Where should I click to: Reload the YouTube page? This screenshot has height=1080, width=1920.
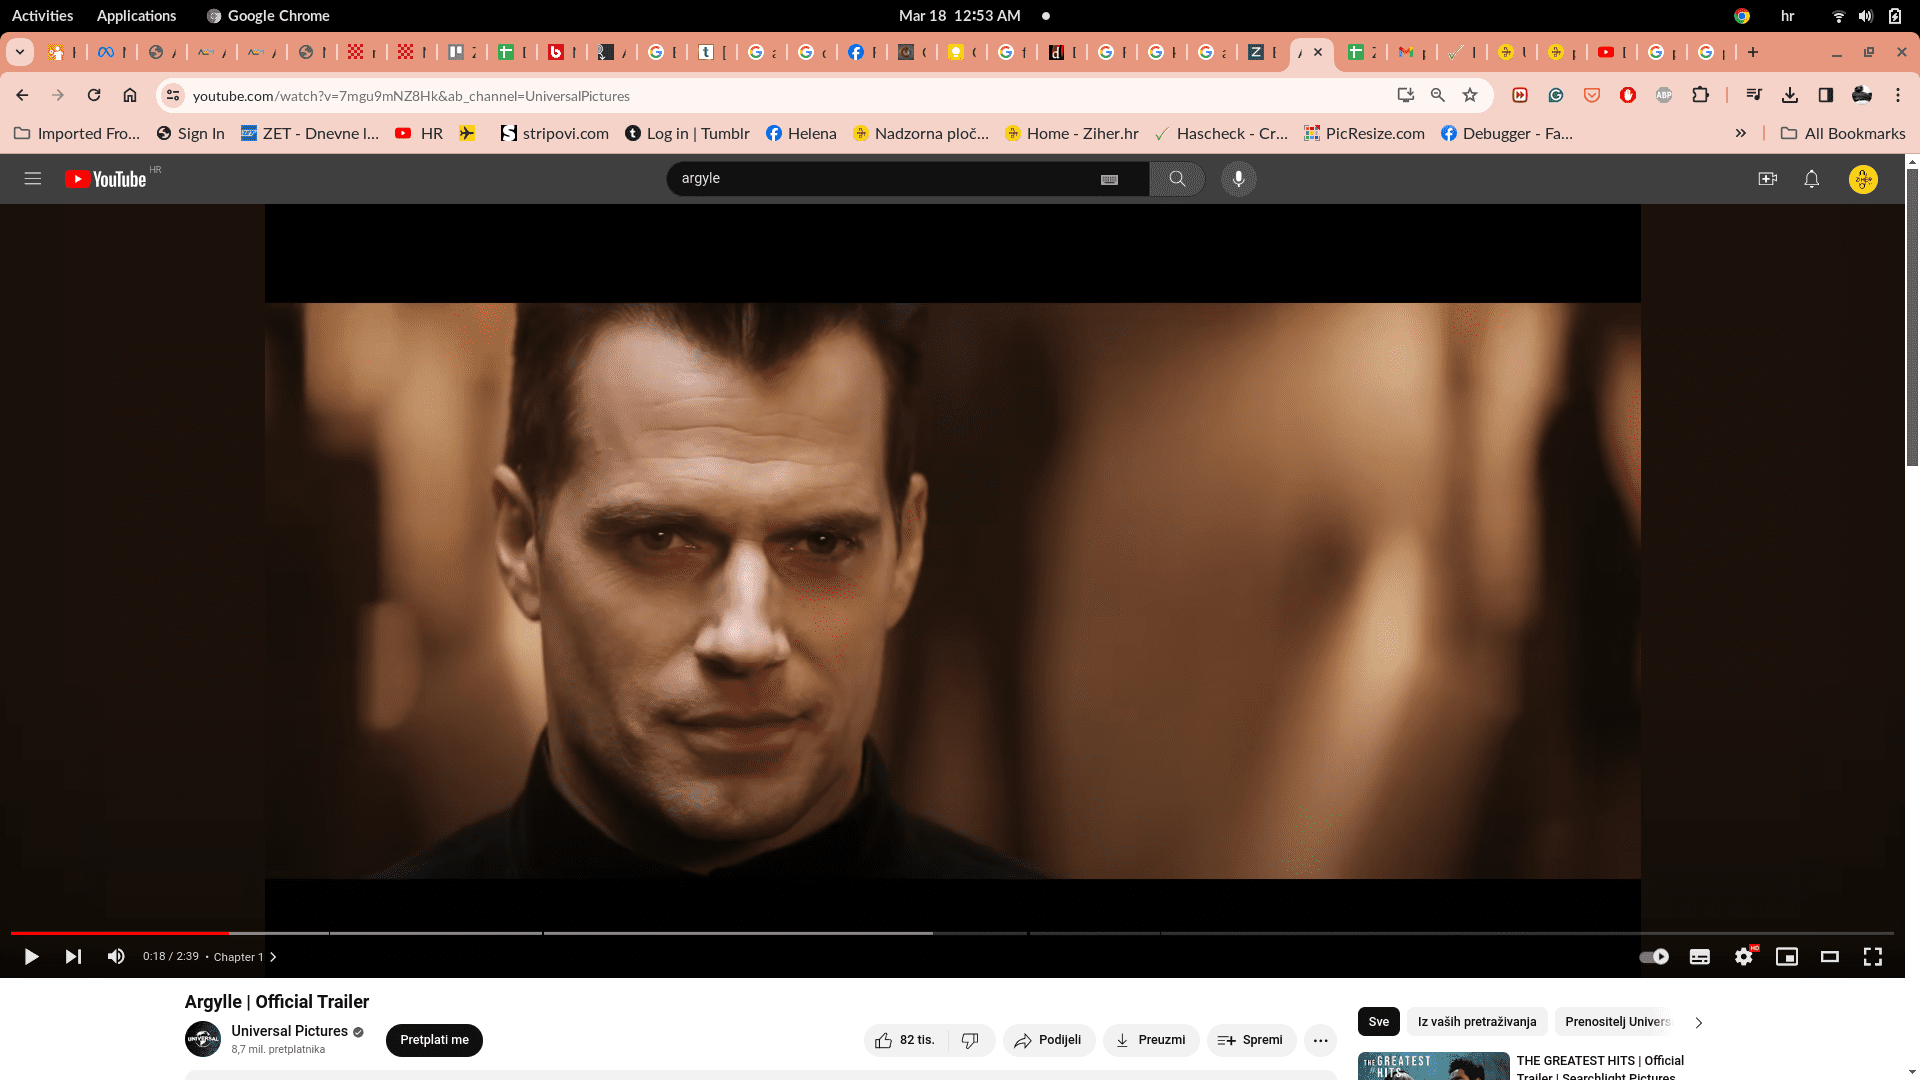94,95
